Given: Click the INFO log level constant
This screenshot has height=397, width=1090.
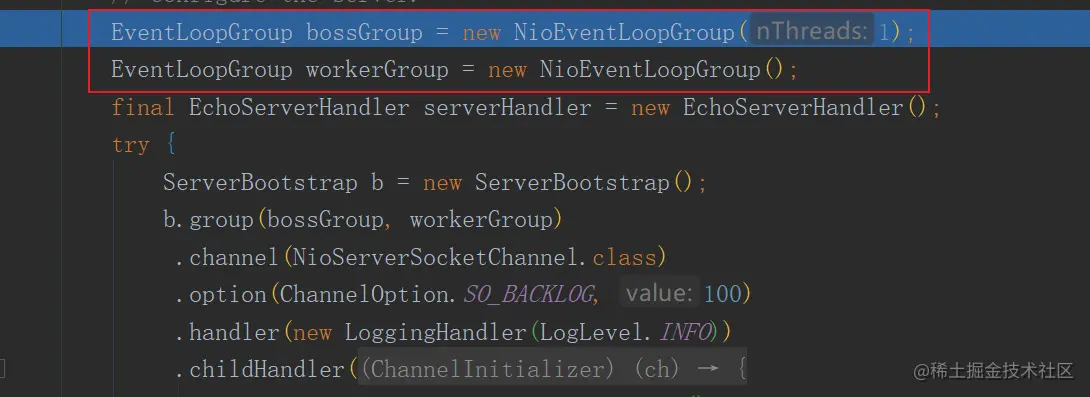Looking at the screenshot, I should (x=685, y=332).
